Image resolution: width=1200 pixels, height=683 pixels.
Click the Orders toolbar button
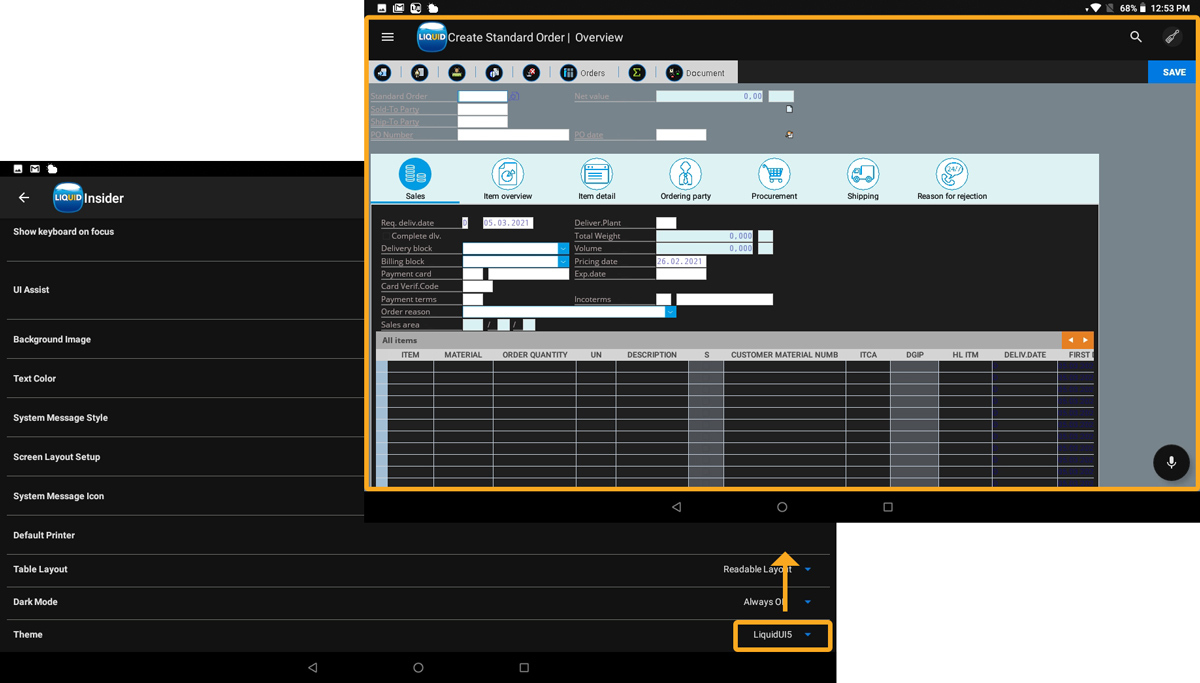583,73
